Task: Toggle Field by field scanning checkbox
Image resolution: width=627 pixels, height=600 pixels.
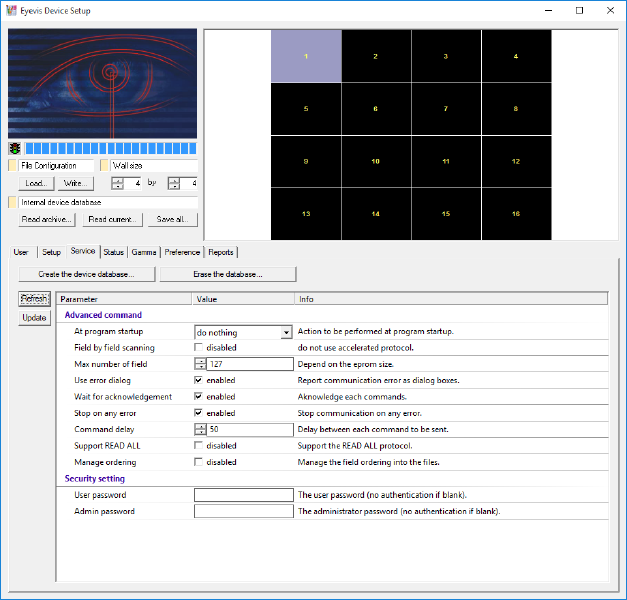Action: click(x=198, y=347)
